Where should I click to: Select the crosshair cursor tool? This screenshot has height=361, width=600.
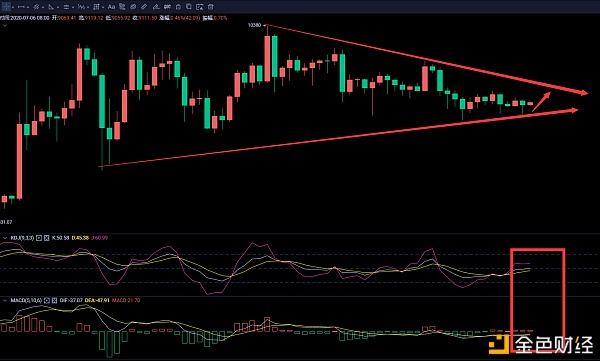(6, 7)
